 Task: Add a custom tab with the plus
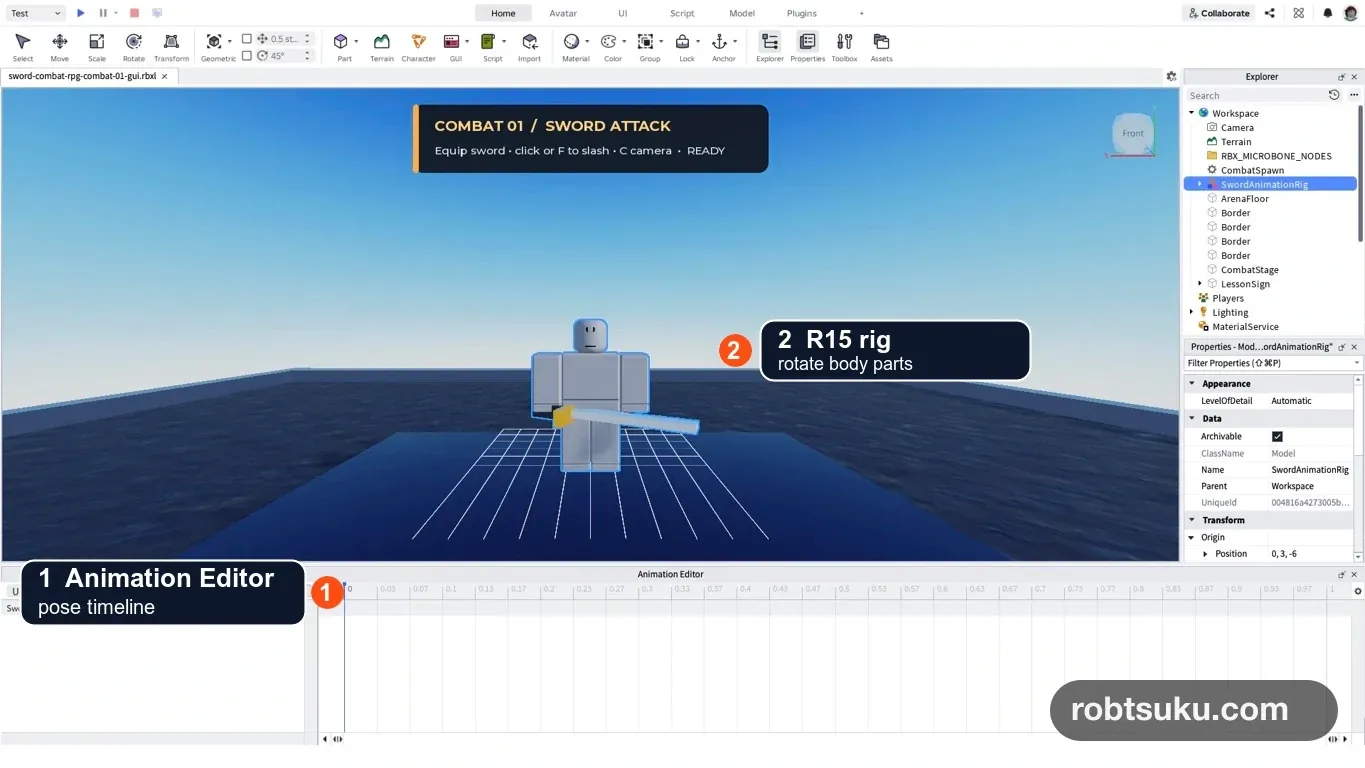pyautogui.click(x=862, y=13)
